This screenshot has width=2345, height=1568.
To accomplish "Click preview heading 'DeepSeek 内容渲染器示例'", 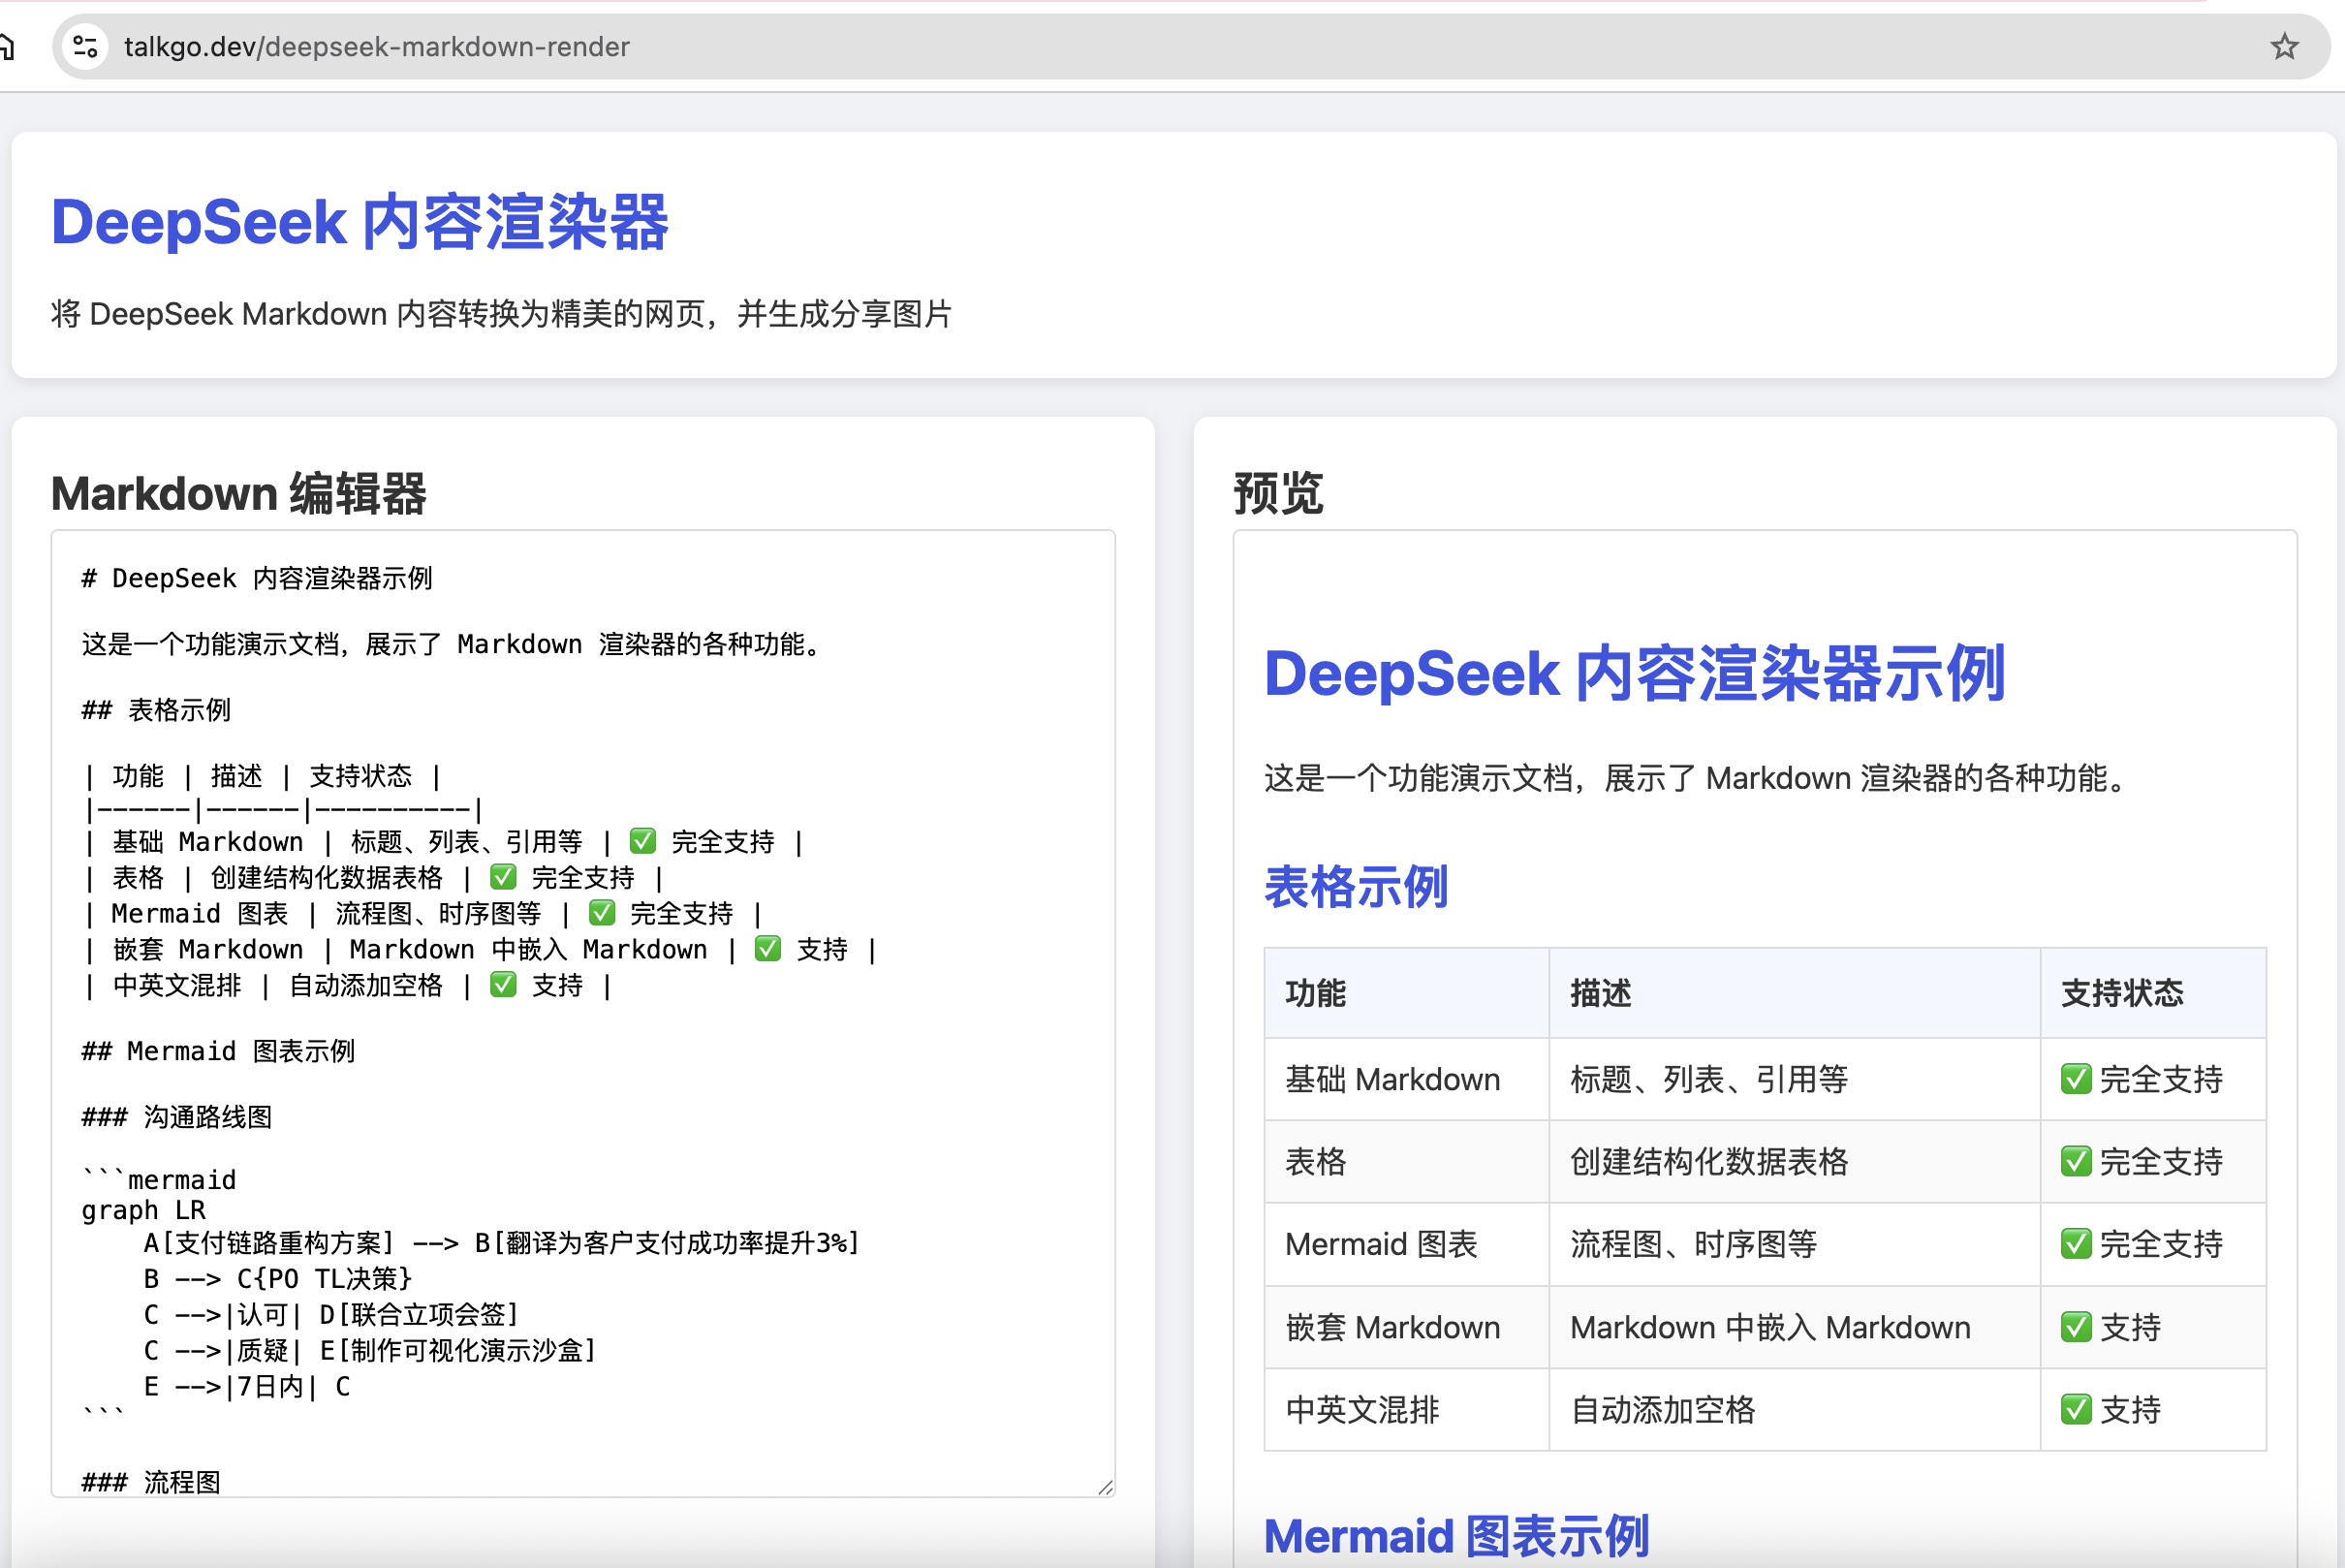I will [x=1634, y=674].
